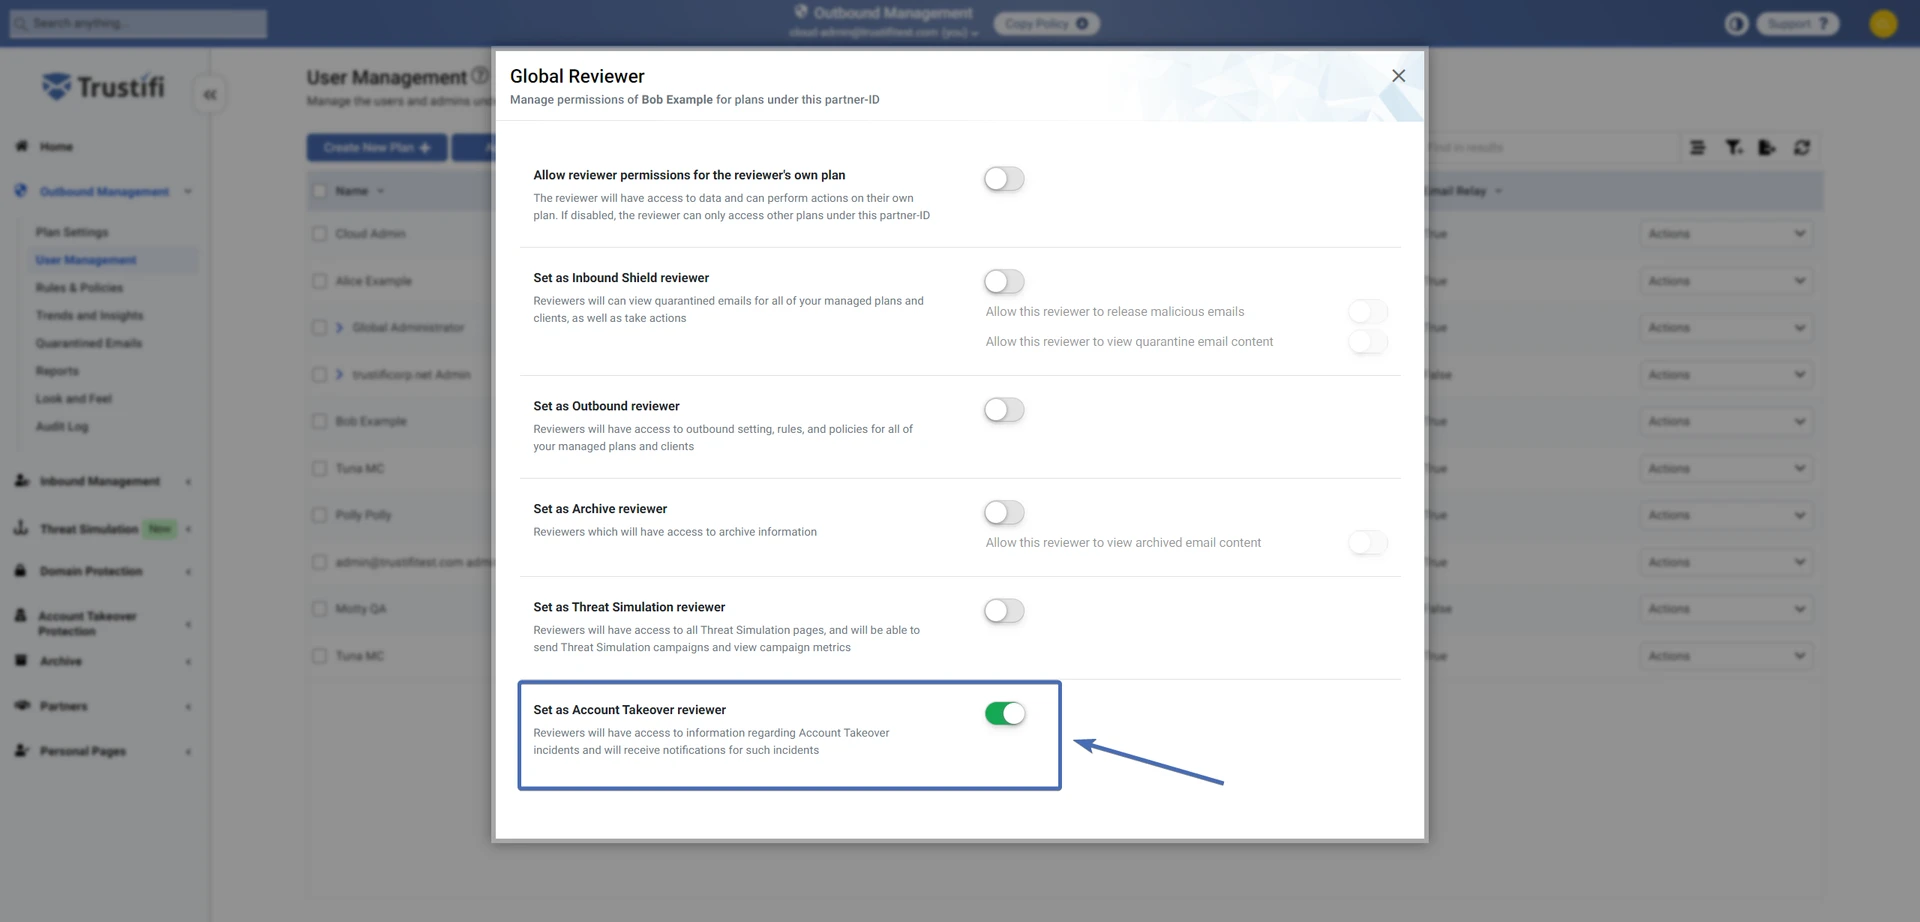This screenshot has height=922, width=1920.
Task: Collapse the sidebar with double-chevron icon
Action: (x=210, y=95)
